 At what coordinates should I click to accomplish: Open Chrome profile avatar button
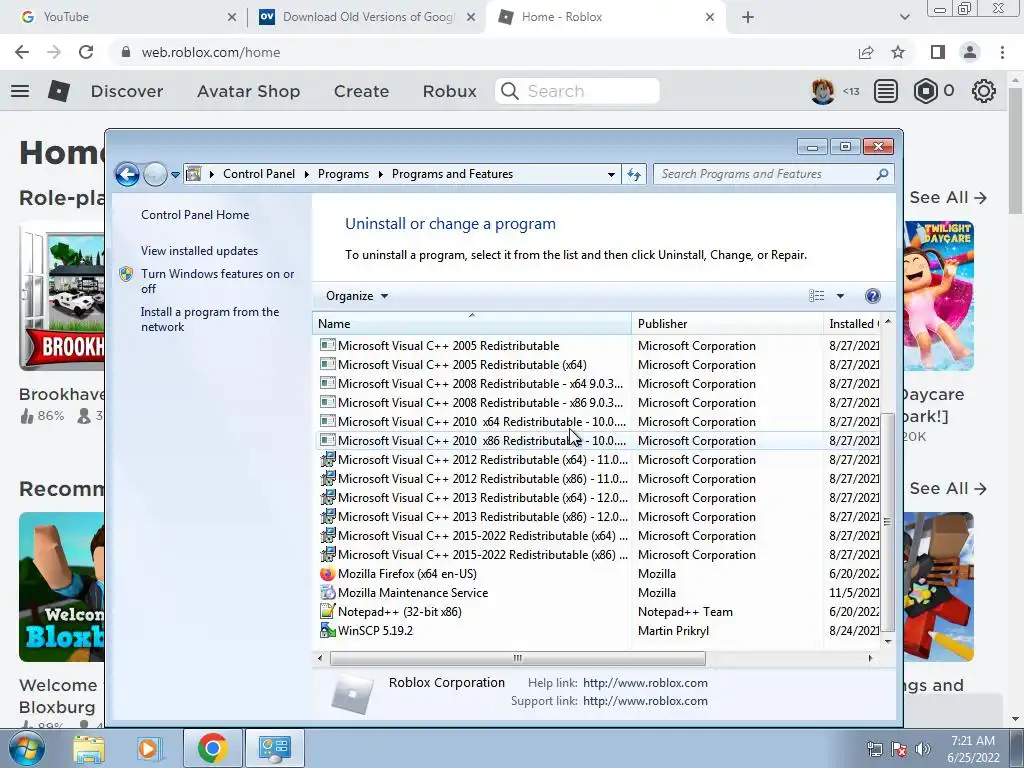click(x=970, y=52)
